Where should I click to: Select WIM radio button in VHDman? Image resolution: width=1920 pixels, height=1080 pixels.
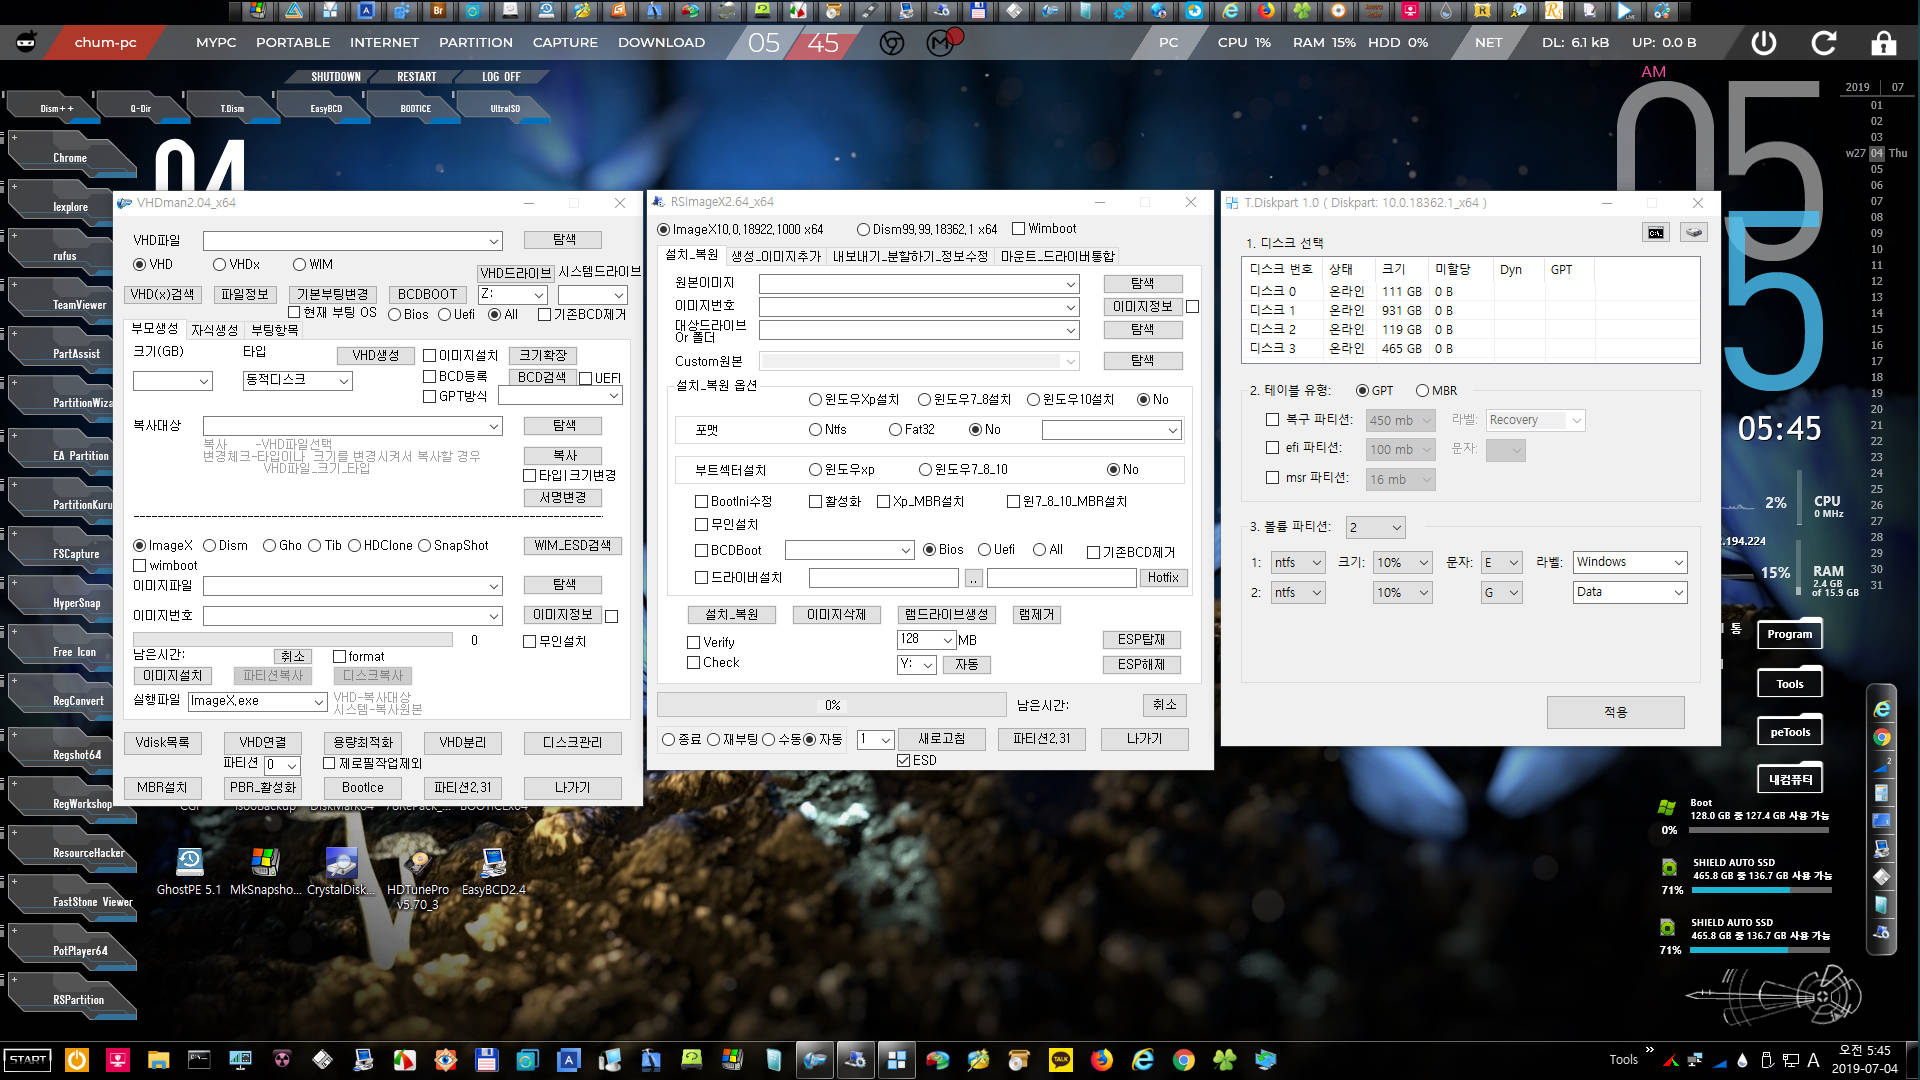coord(313,265)
